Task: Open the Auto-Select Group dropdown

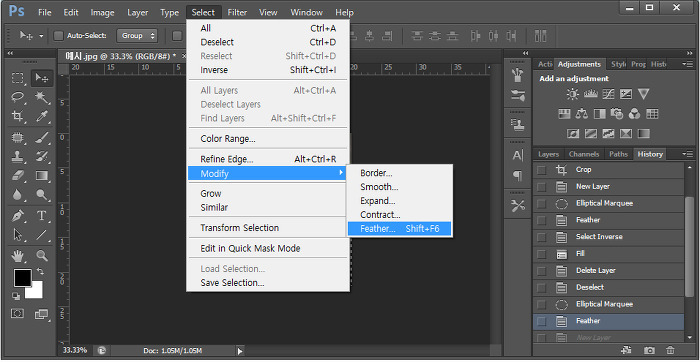Action: coord(137,36)
